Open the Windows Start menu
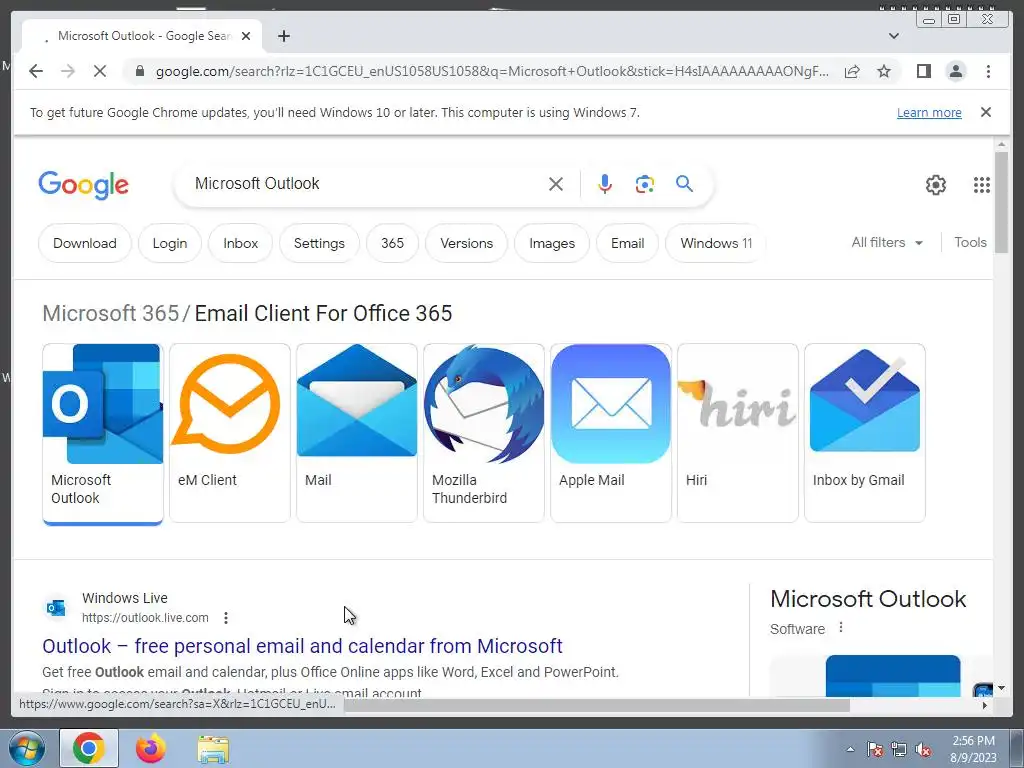The height and width of the screenshot is (768, 1024). tap(26, 748)
